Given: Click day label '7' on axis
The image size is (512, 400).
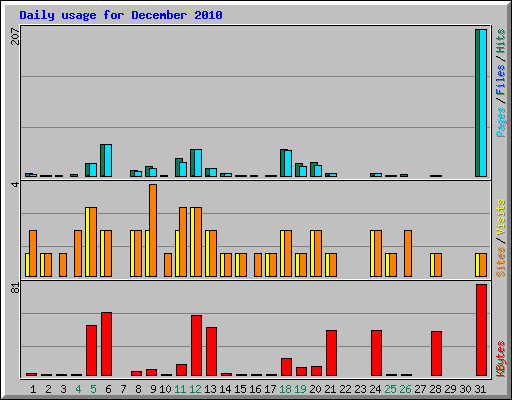Looking at the screenshot, I should [x=123, y=389].
